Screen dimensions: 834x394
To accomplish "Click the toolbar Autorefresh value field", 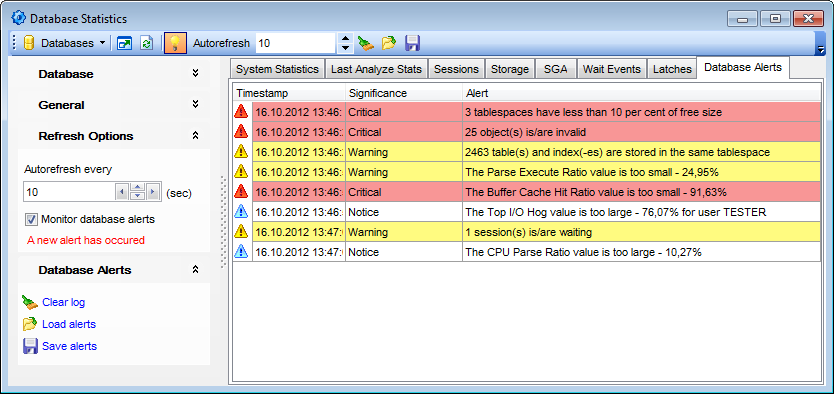I will [296, 43].
